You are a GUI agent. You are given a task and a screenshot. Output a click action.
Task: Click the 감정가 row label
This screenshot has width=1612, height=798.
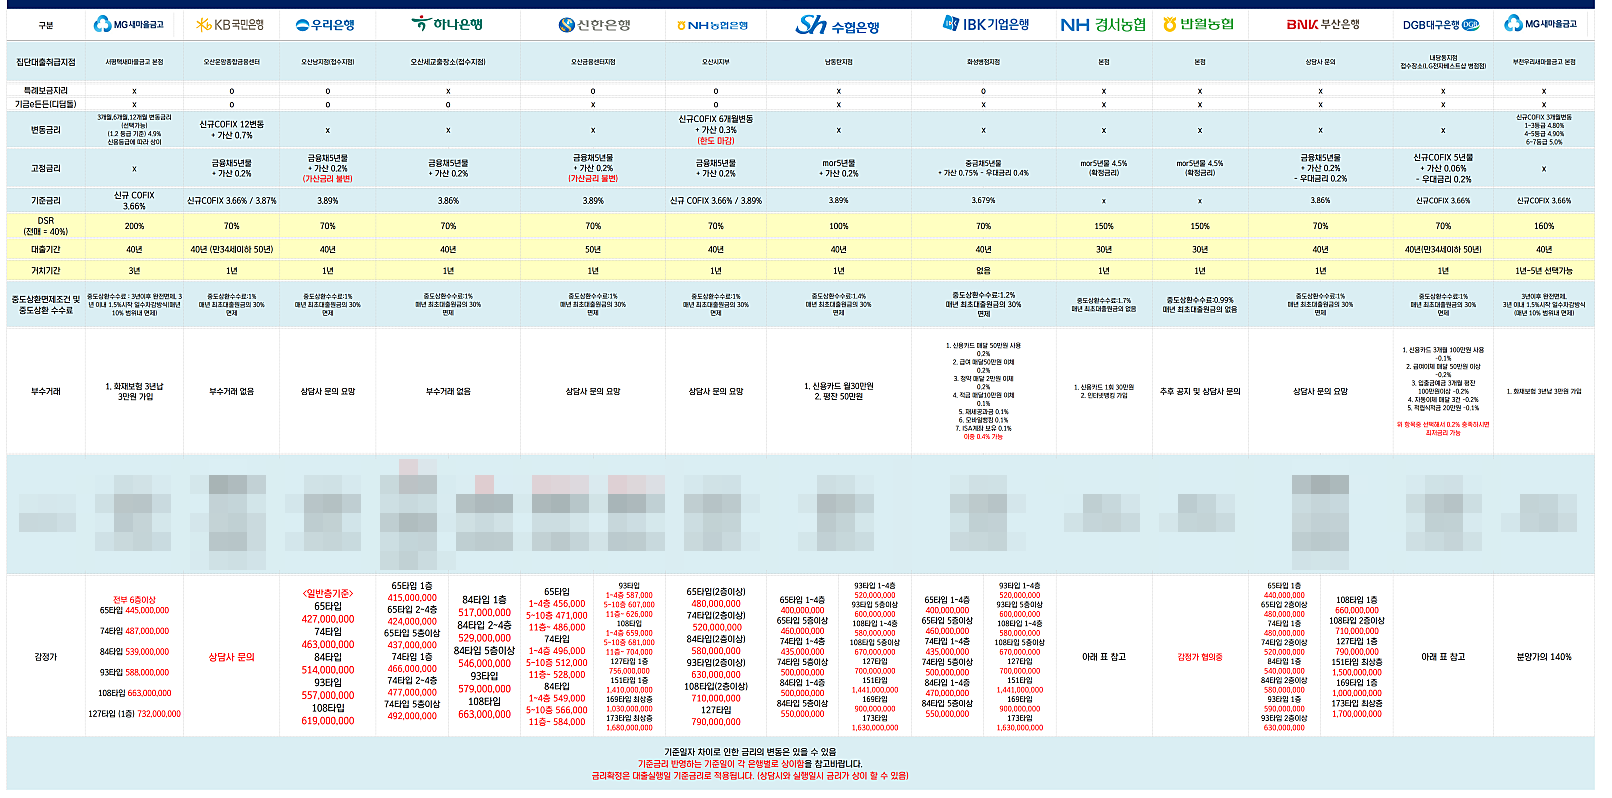point(46,657)
